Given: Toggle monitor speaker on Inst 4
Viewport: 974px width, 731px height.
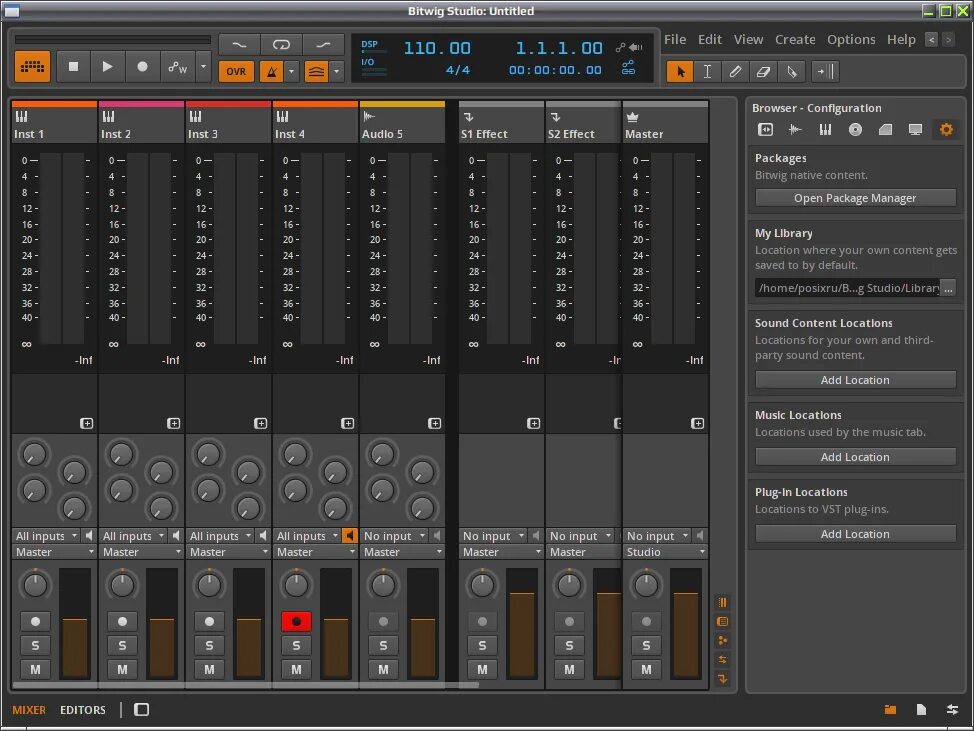Looking at the screenshot, I should [350, 535].
